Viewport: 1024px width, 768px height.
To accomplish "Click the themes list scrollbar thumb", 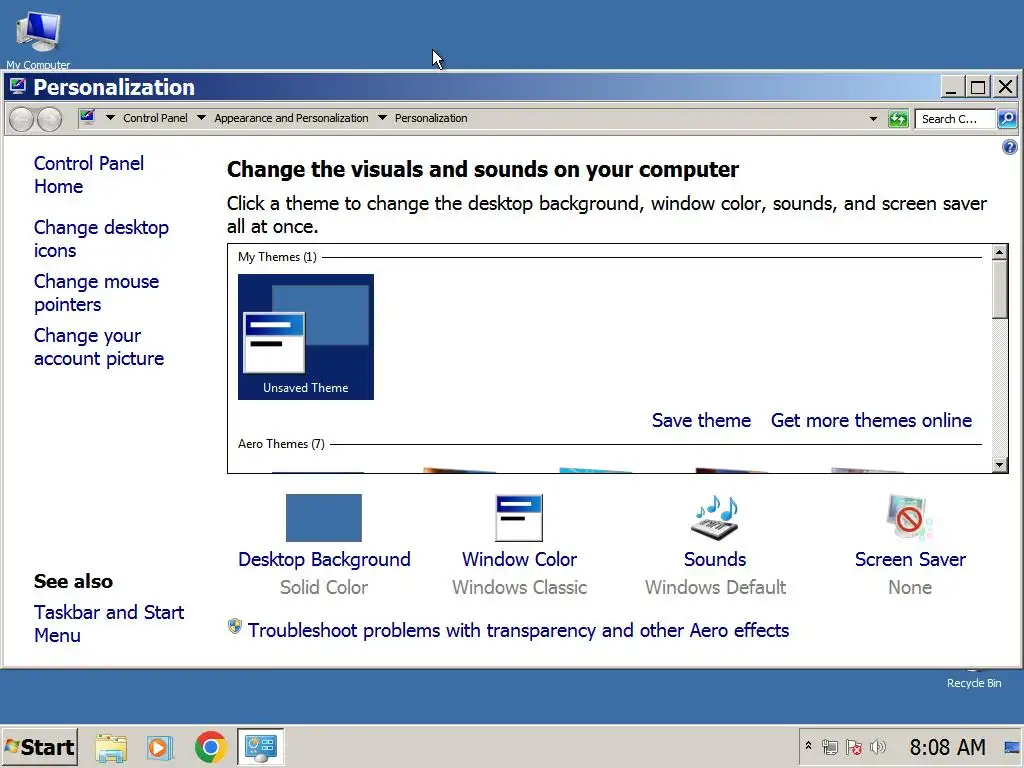I will pos(999,289).
